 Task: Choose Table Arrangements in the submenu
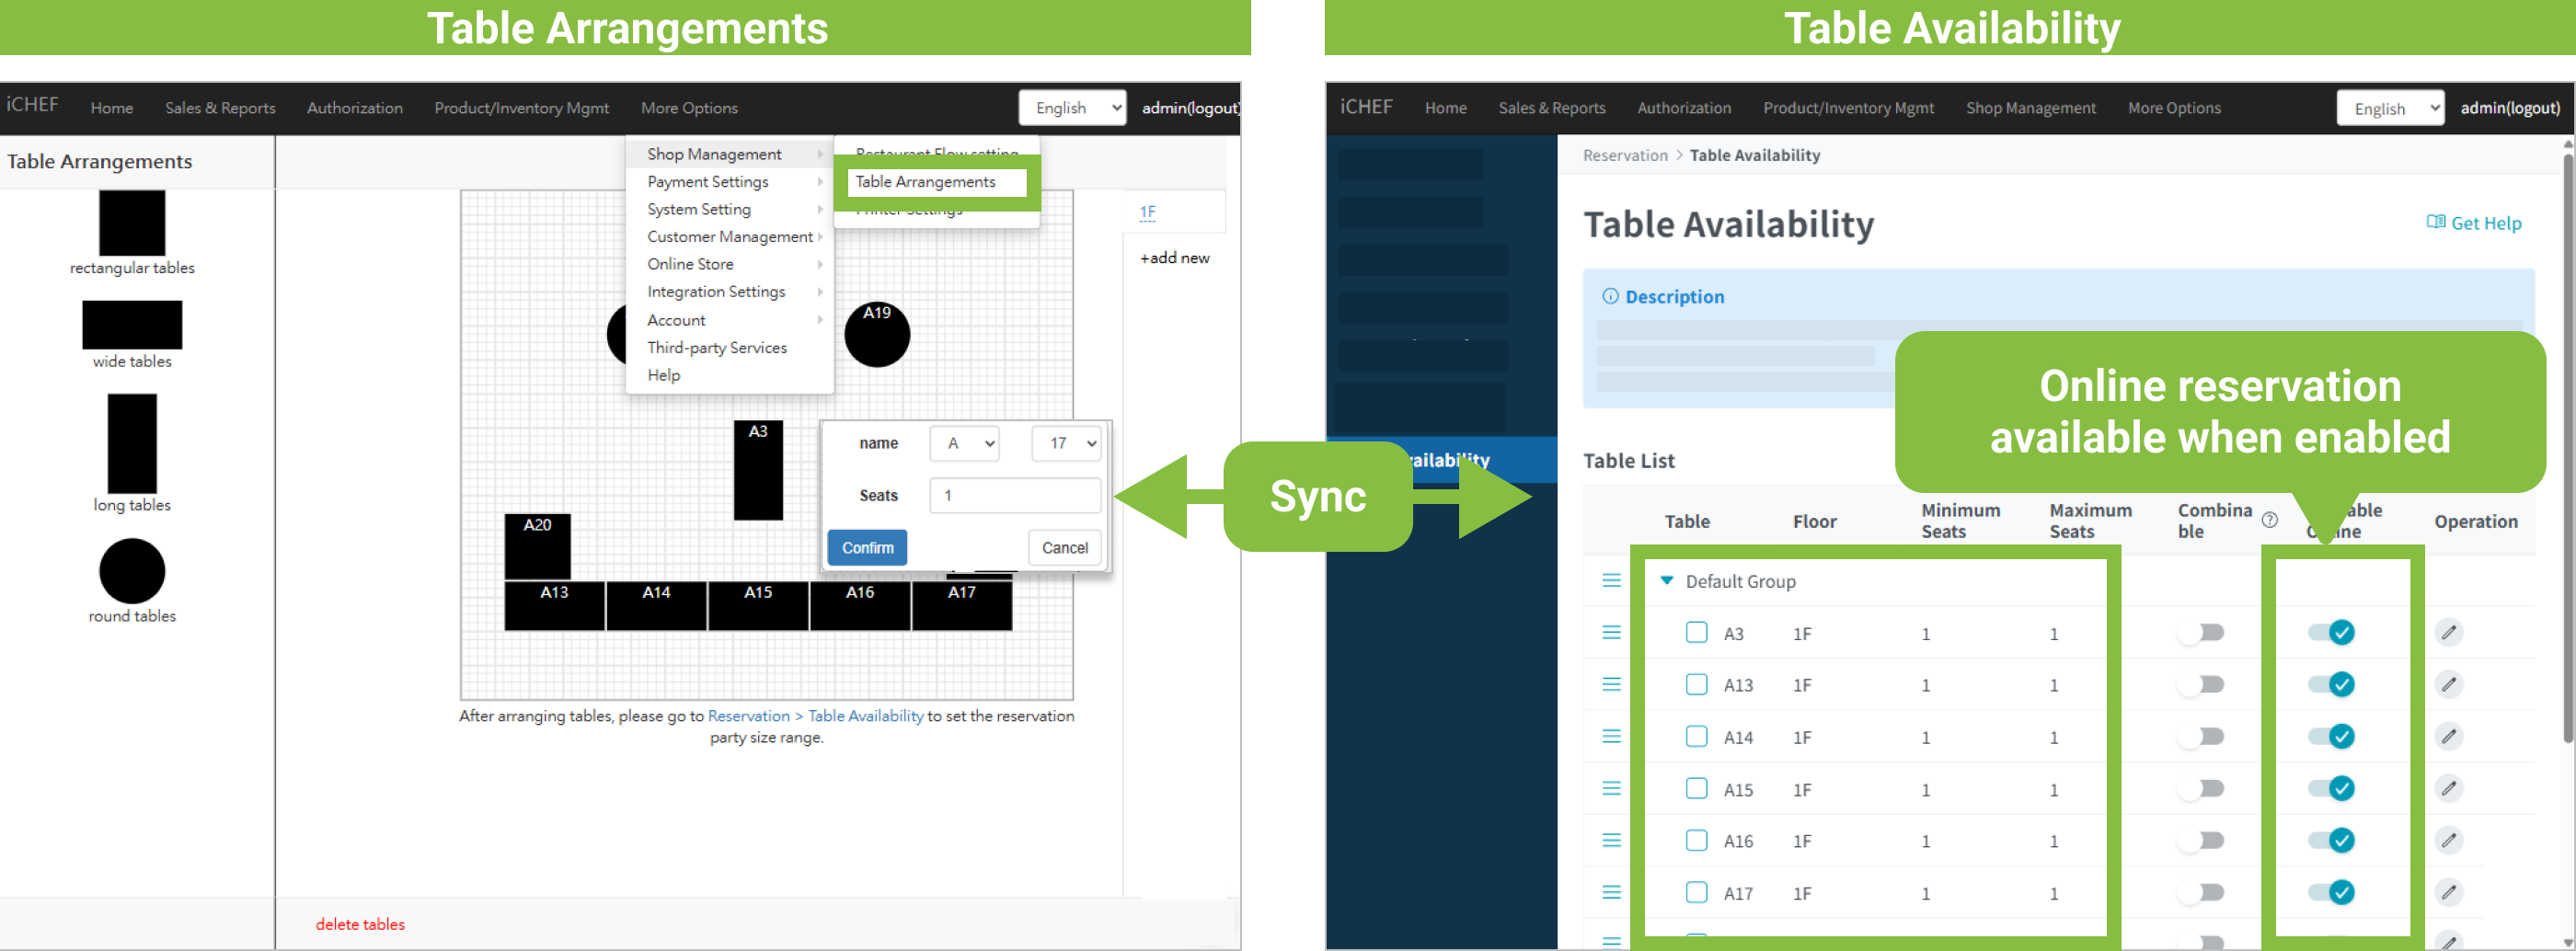(x=926, y=182)
